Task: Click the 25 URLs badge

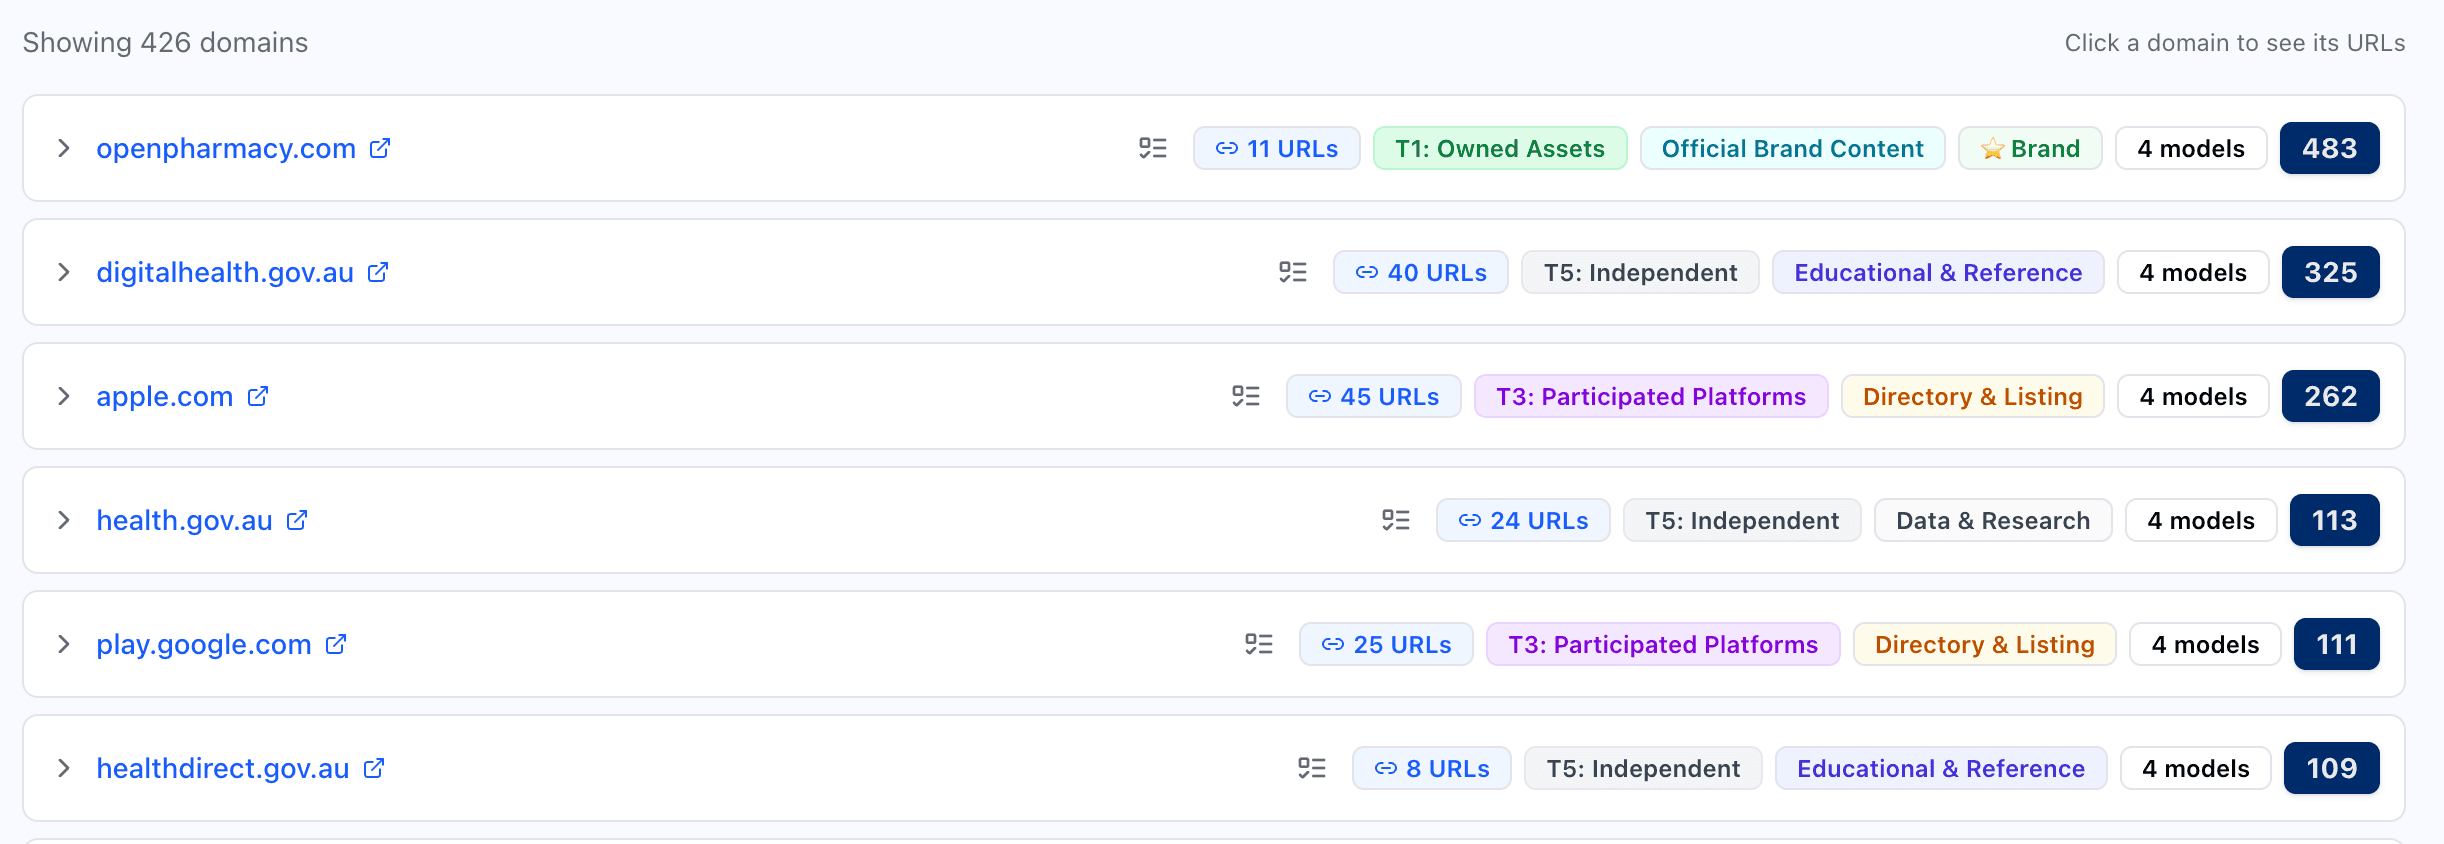Action: (x=1387, y=644)
